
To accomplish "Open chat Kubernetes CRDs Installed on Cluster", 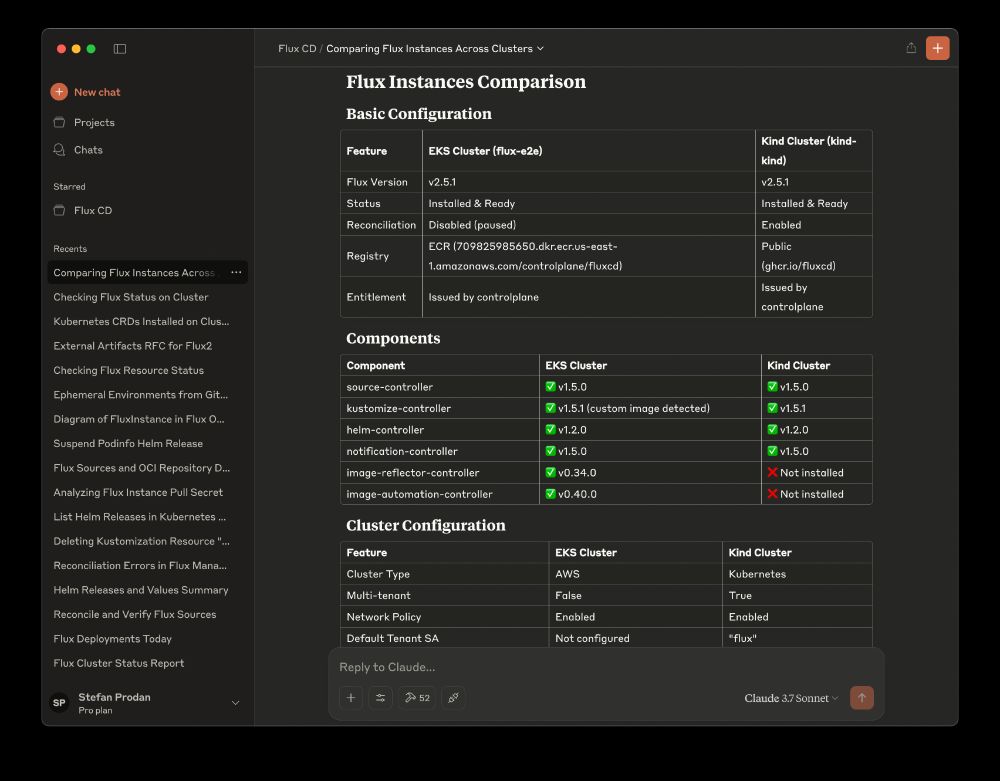I will click(141, 321).
